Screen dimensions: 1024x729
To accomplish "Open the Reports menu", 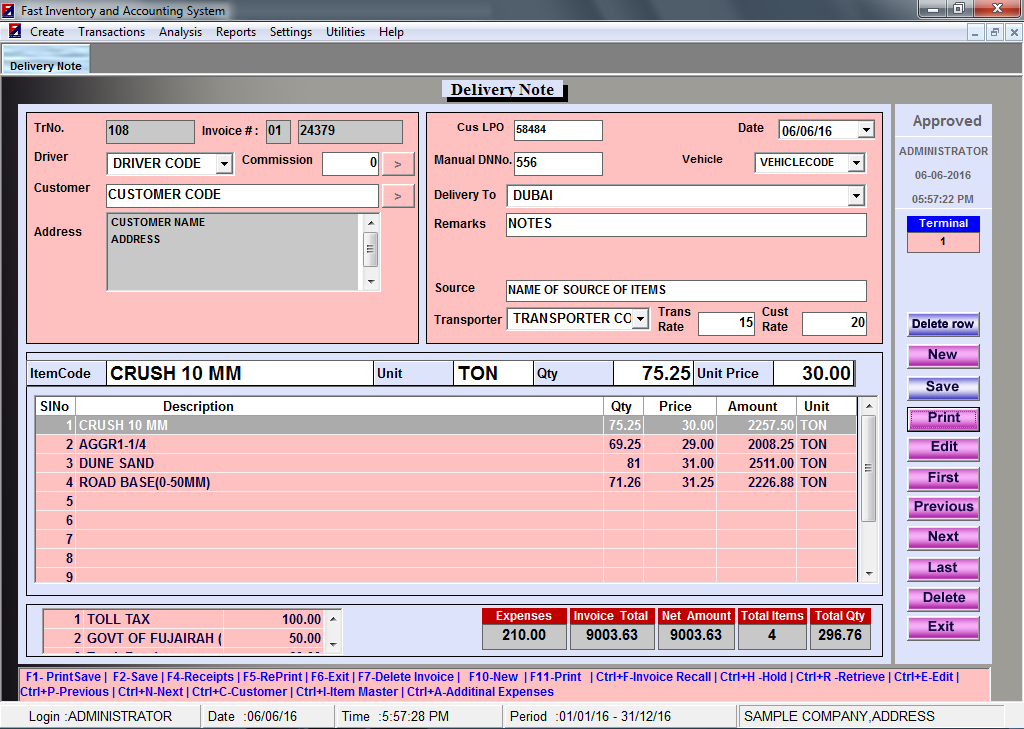I will click(236, 32).
